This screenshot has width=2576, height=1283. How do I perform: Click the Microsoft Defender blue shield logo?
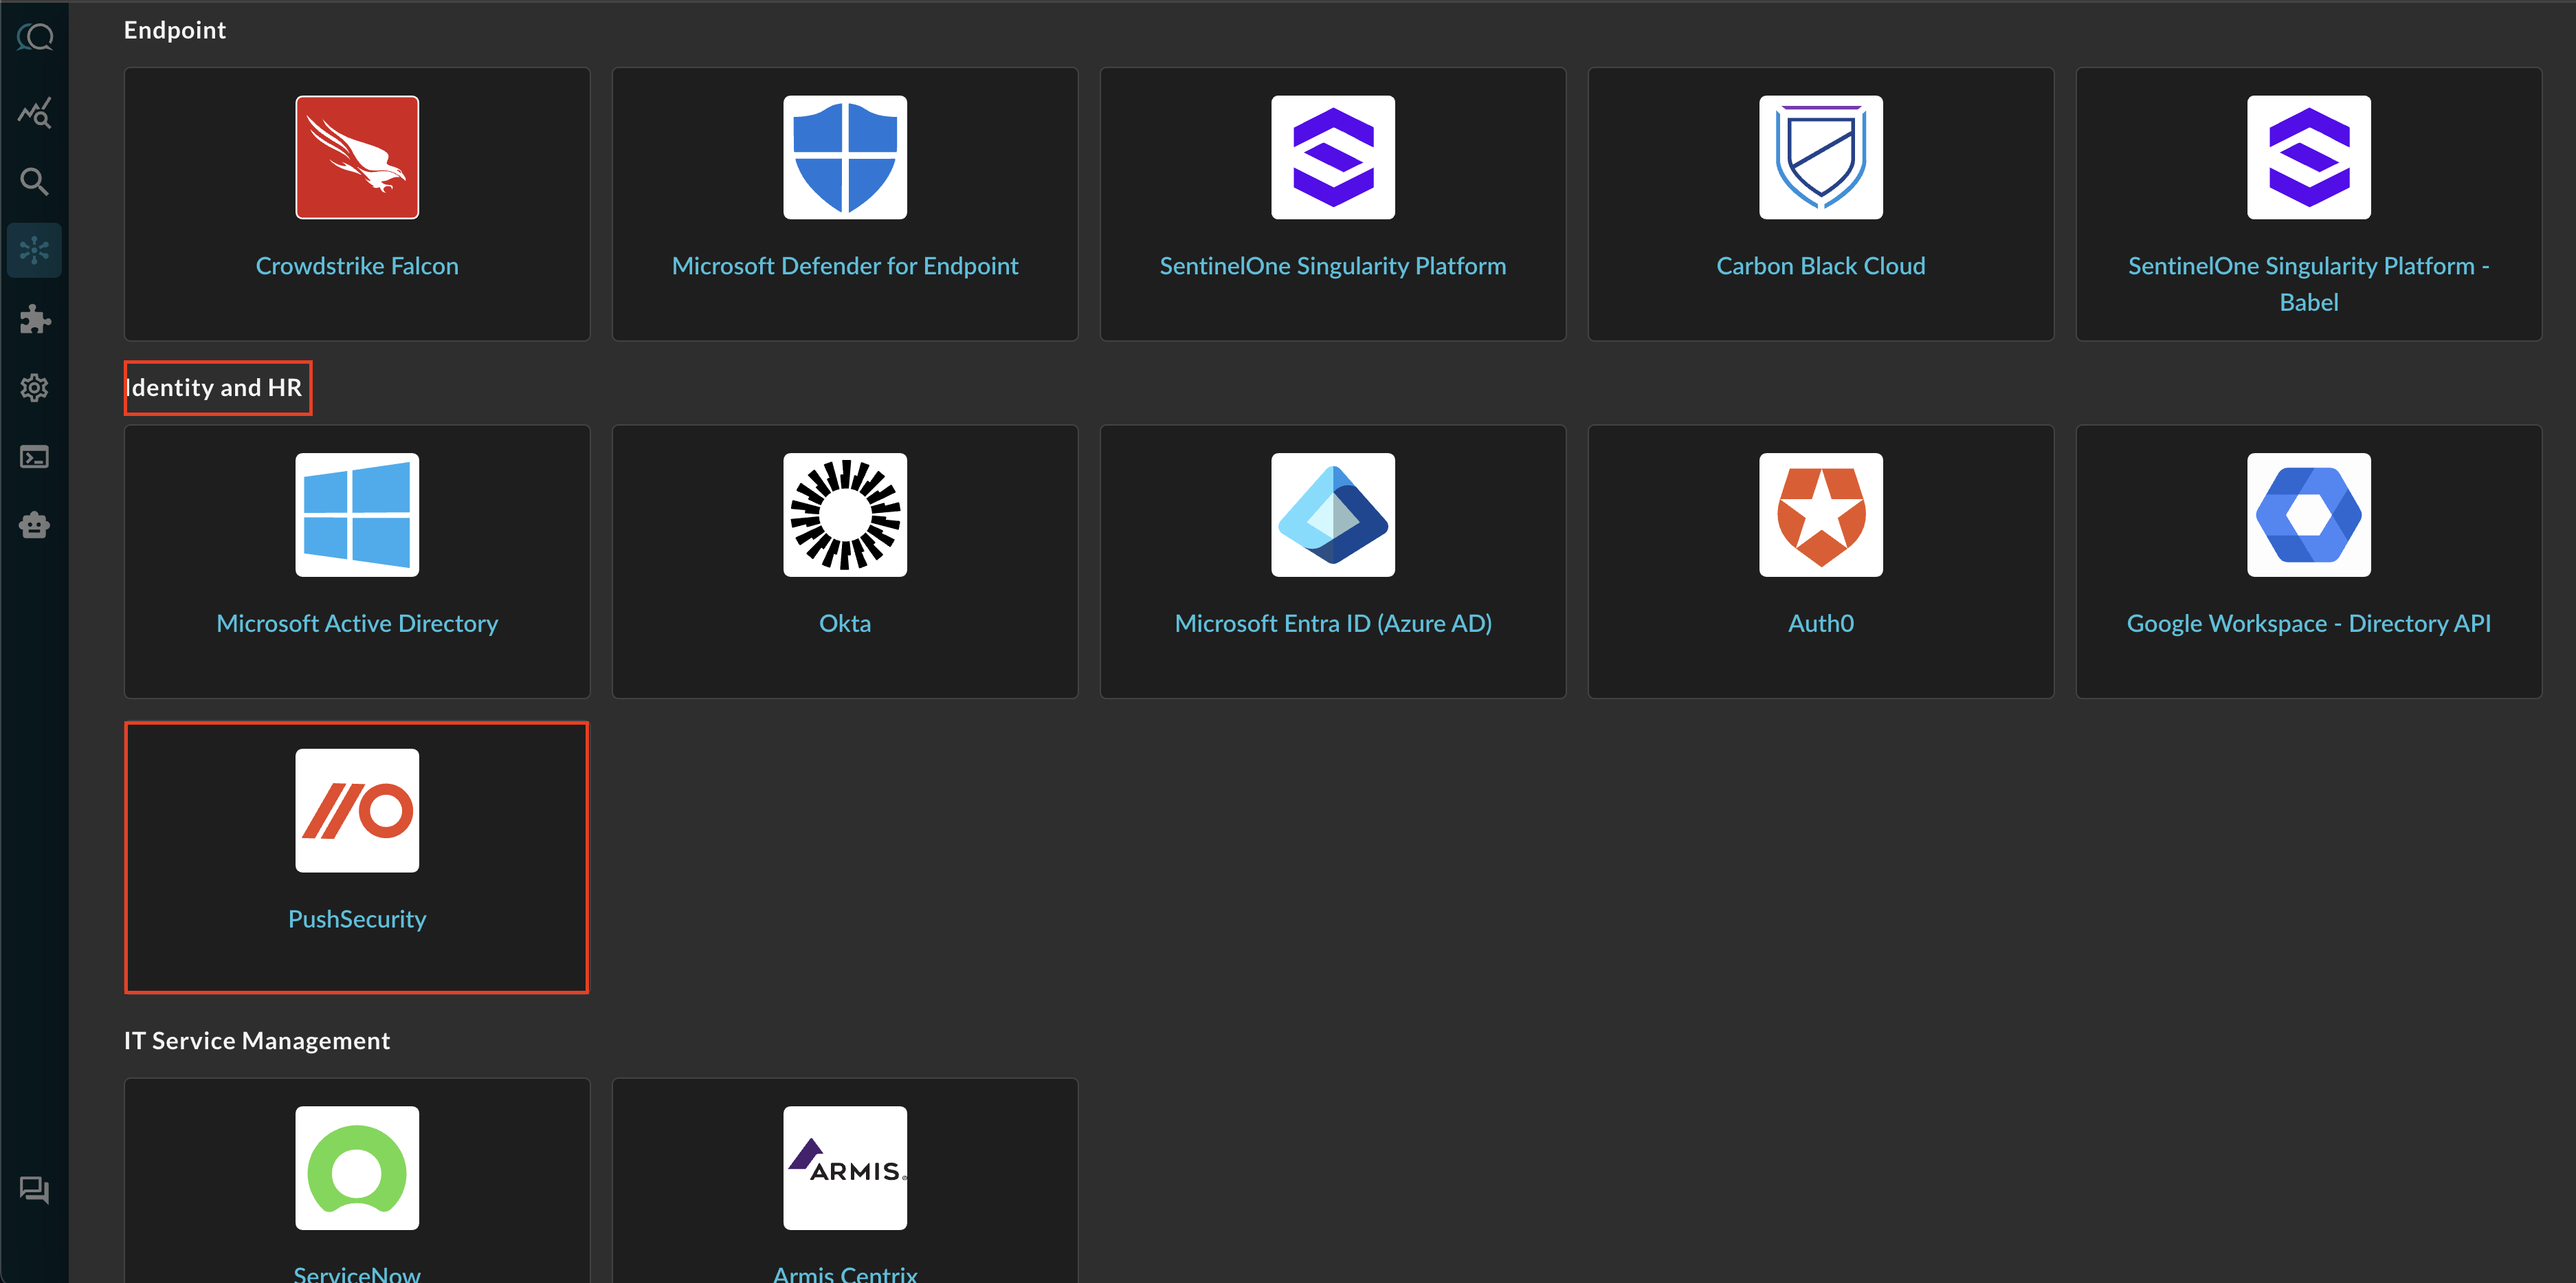[845, 157]
